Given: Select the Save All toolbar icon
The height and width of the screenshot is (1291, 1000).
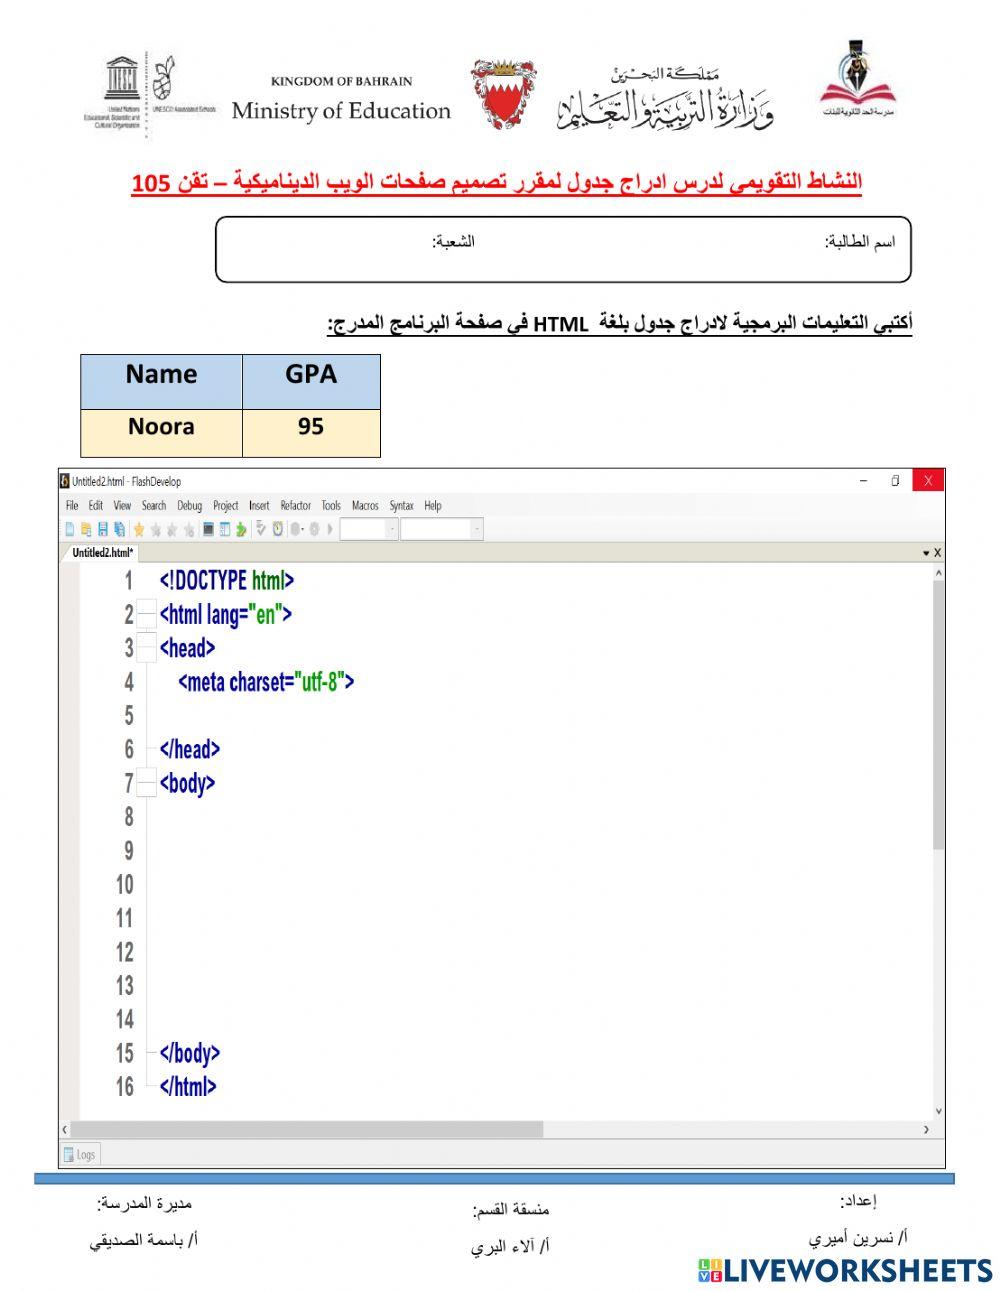Looking at the screenshot, I should tap(118, 528).
